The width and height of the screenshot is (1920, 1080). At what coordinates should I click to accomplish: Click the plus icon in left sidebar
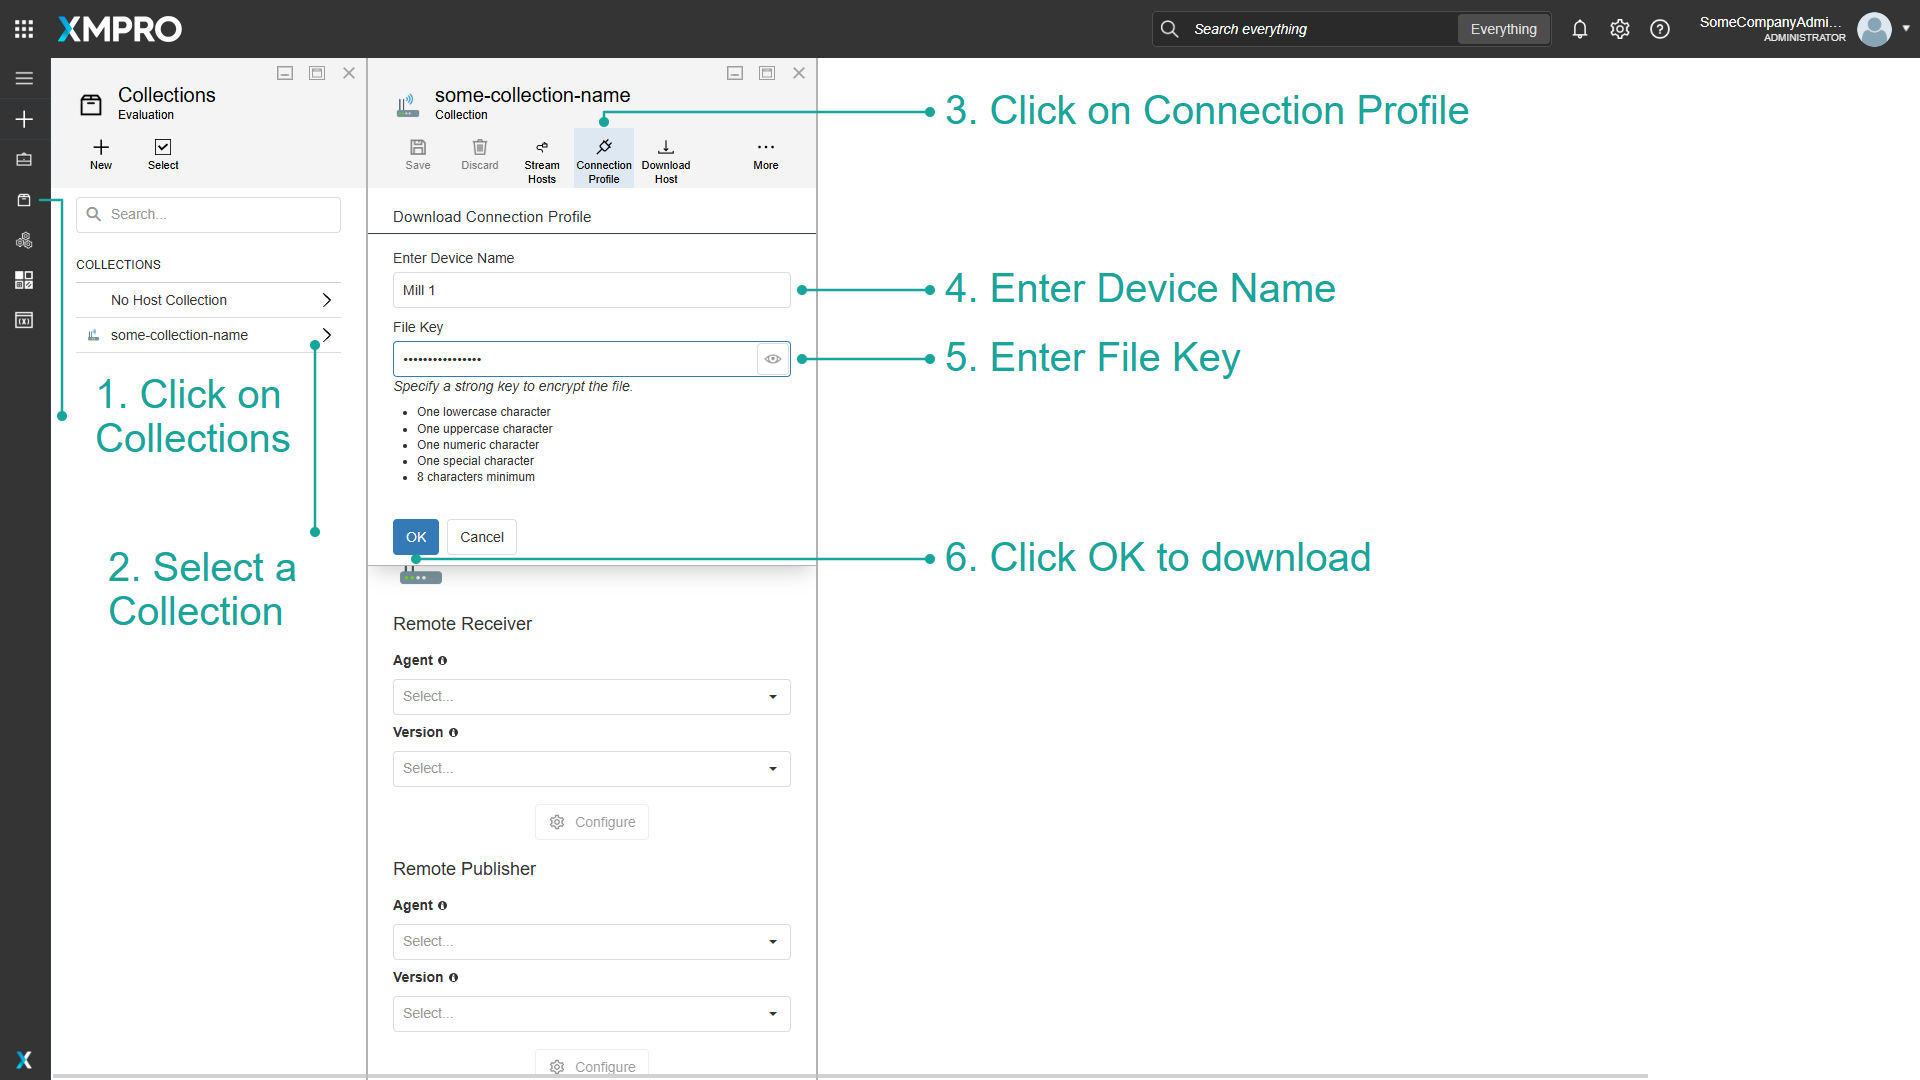click(x=24, y=119)
